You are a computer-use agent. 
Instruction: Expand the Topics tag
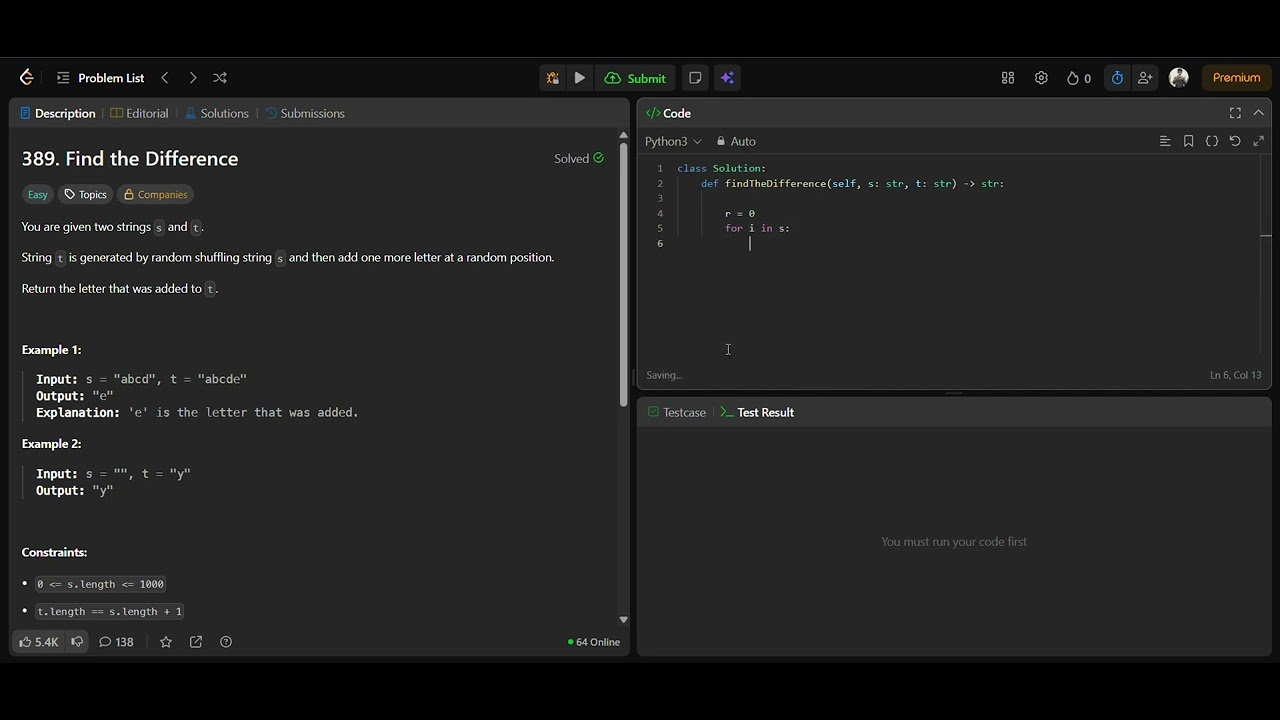pos(85,195)
